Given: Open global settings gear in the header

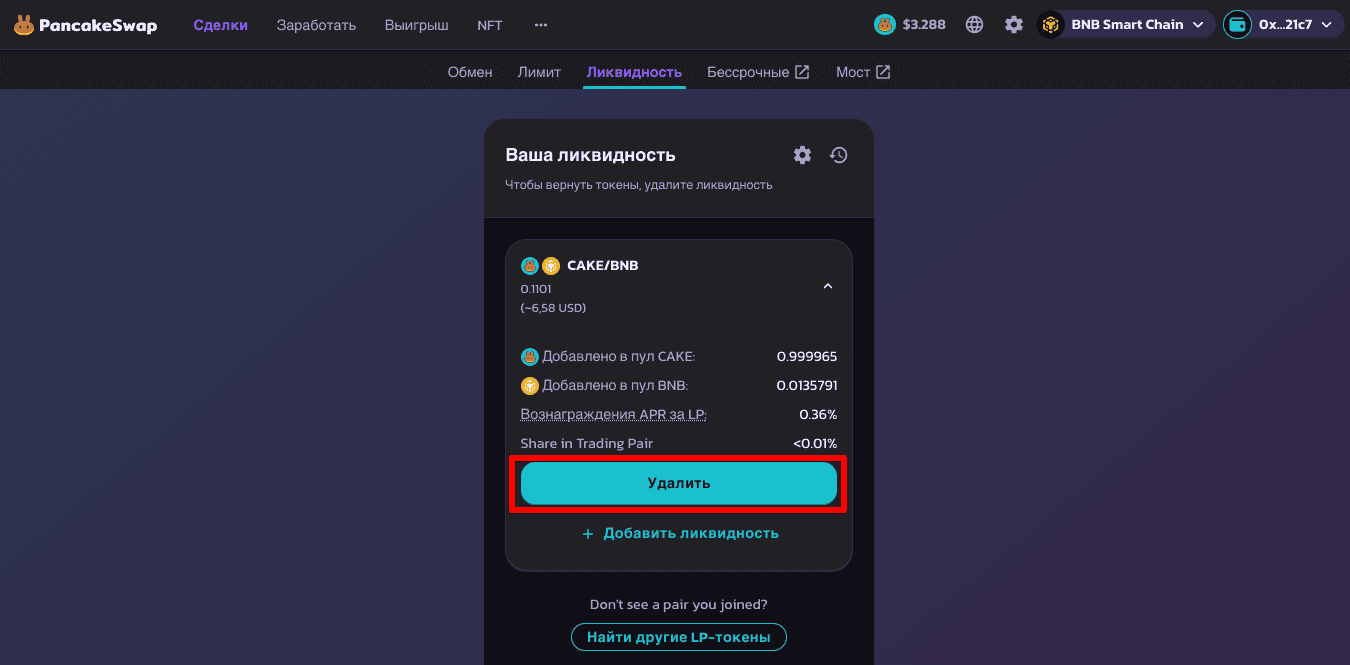Looking at the screenshot, I should (x=1014, y=25).
